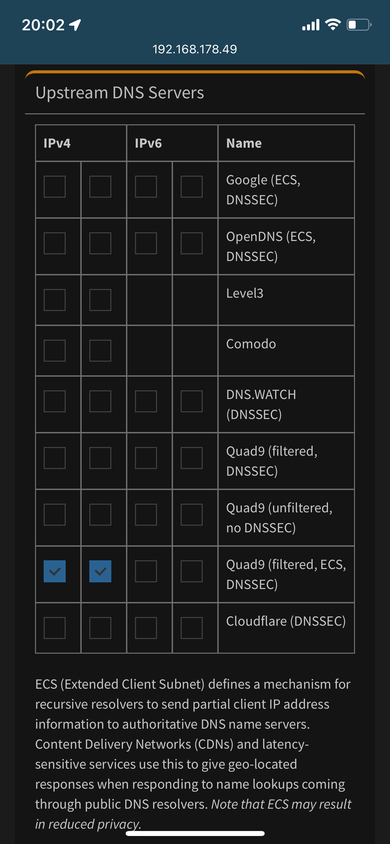
Task: Enable first IPv4 checkbox for Level3
Action: click(x=55, y=300)
